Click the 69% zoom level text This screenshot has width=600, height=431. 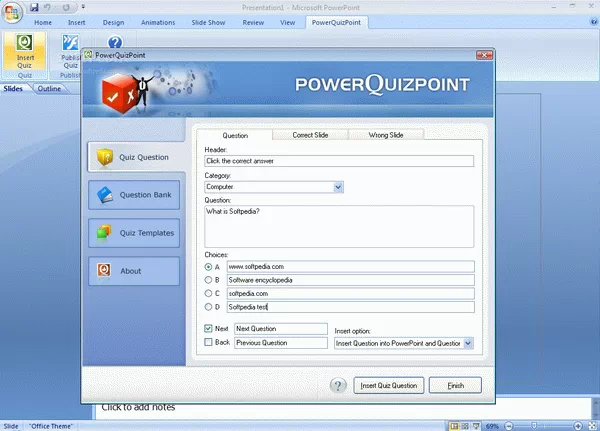click(492, 426)
